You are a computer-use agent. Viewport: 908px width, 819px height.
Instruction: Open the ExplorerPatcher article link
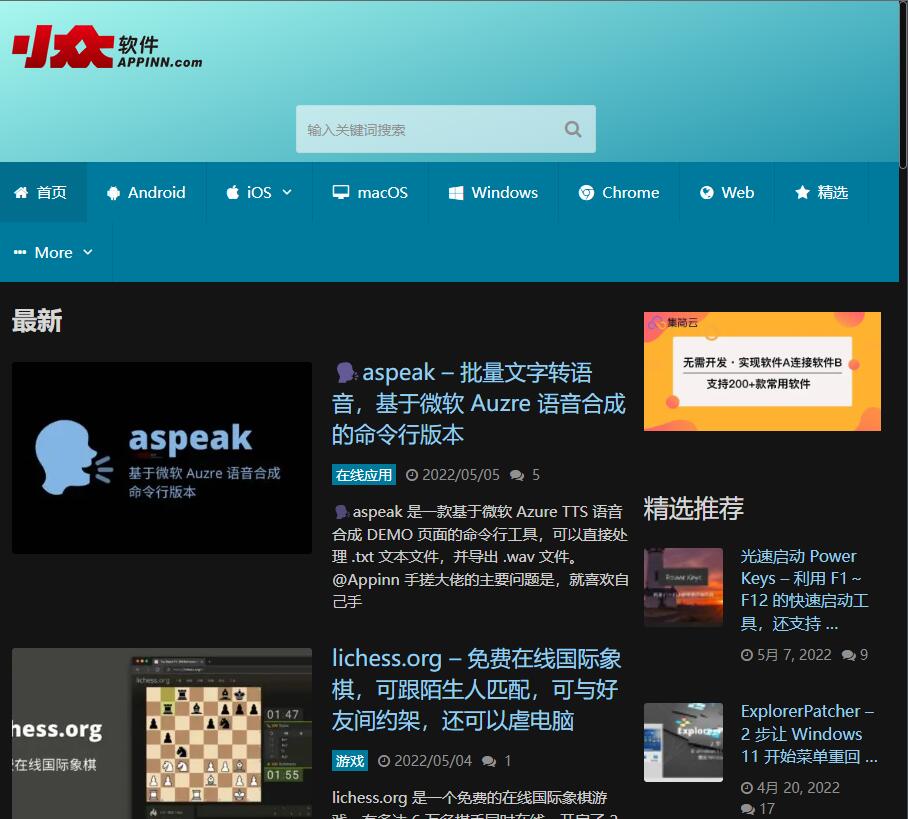(809, 734)
